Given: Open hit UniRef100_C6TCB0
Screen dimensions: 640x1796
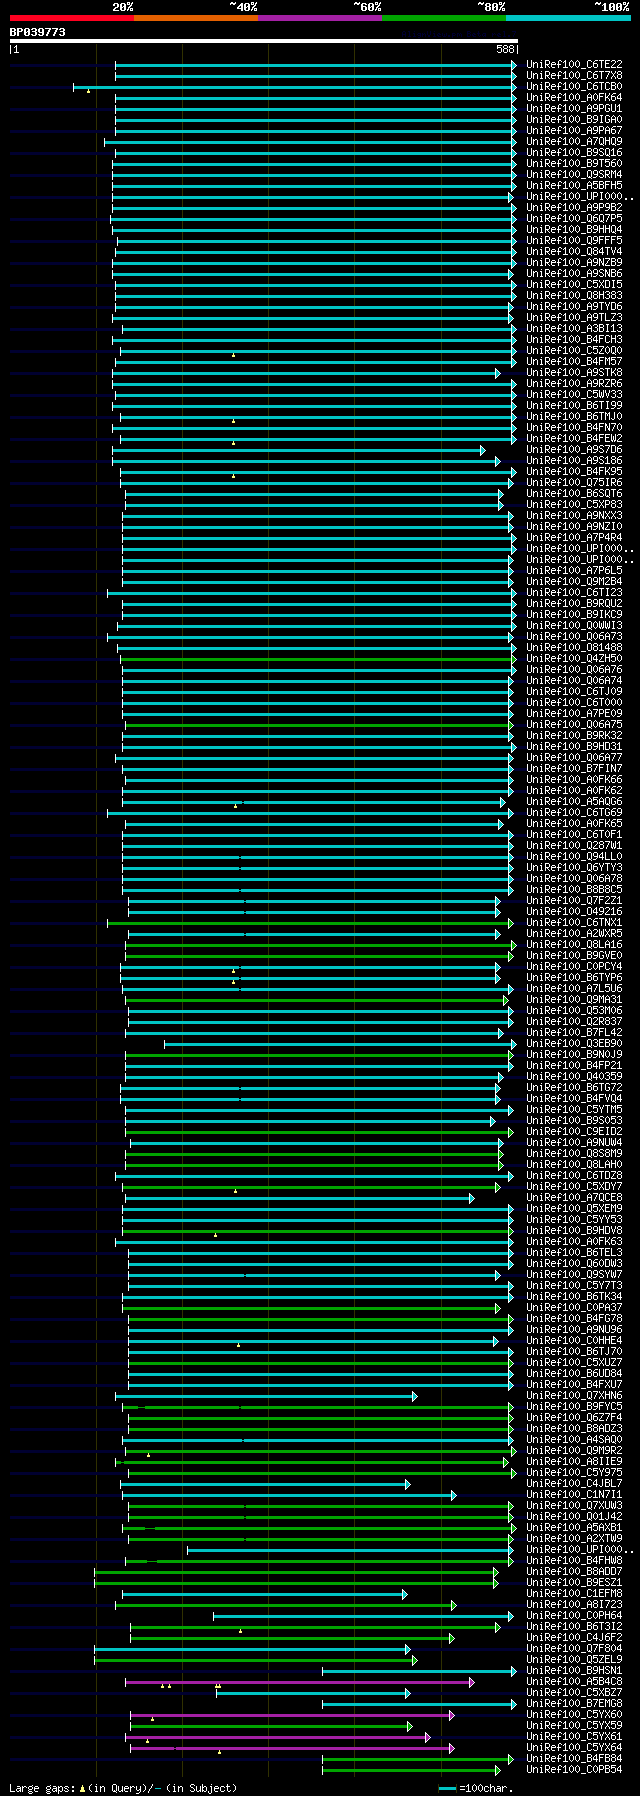Looking at the screenshot, I should pos(574,86).
